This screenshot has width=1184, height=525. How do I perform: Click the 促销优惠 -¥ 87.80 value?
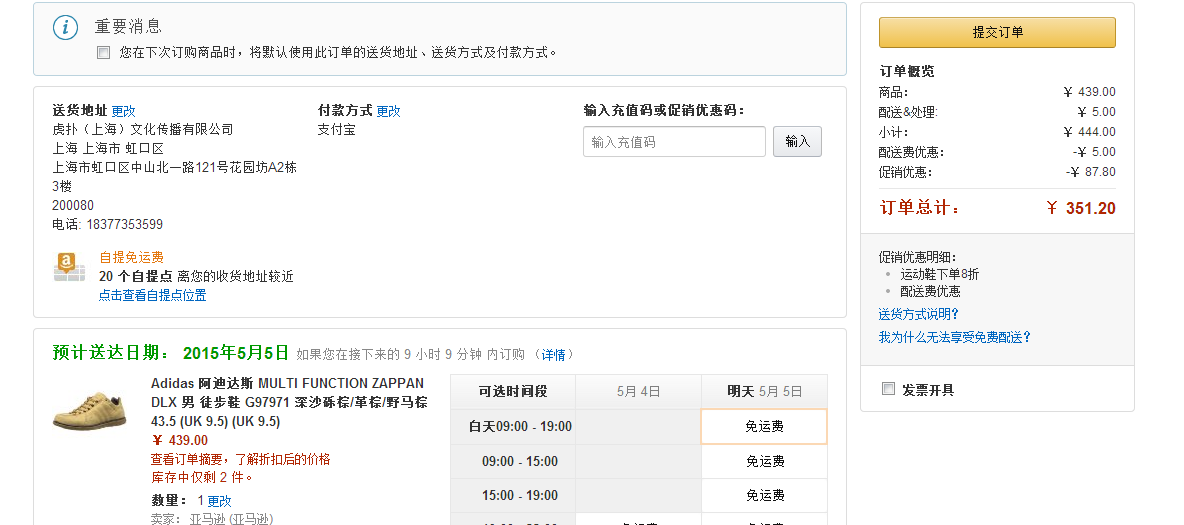point(1090,172)
